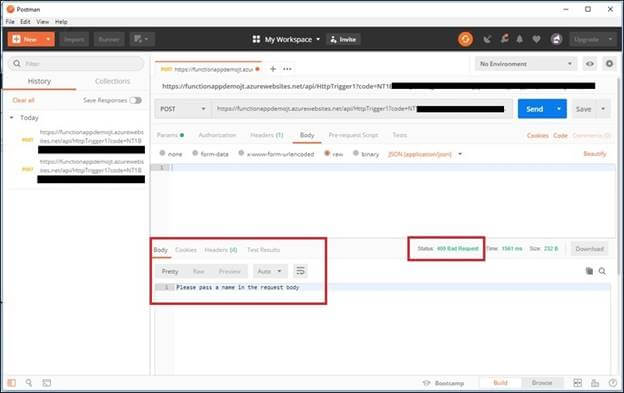Open the My Workspace switcher

tap(286, 39)
